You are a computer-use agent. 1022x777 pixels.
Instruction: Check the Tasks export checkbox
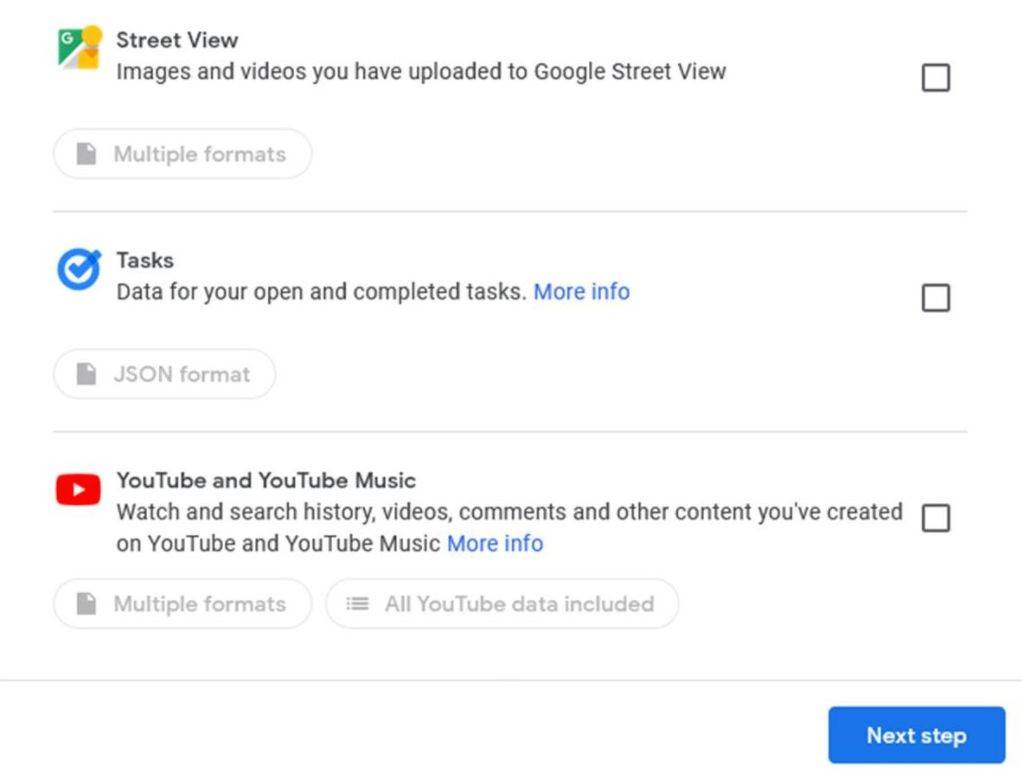tap(935, 297)
